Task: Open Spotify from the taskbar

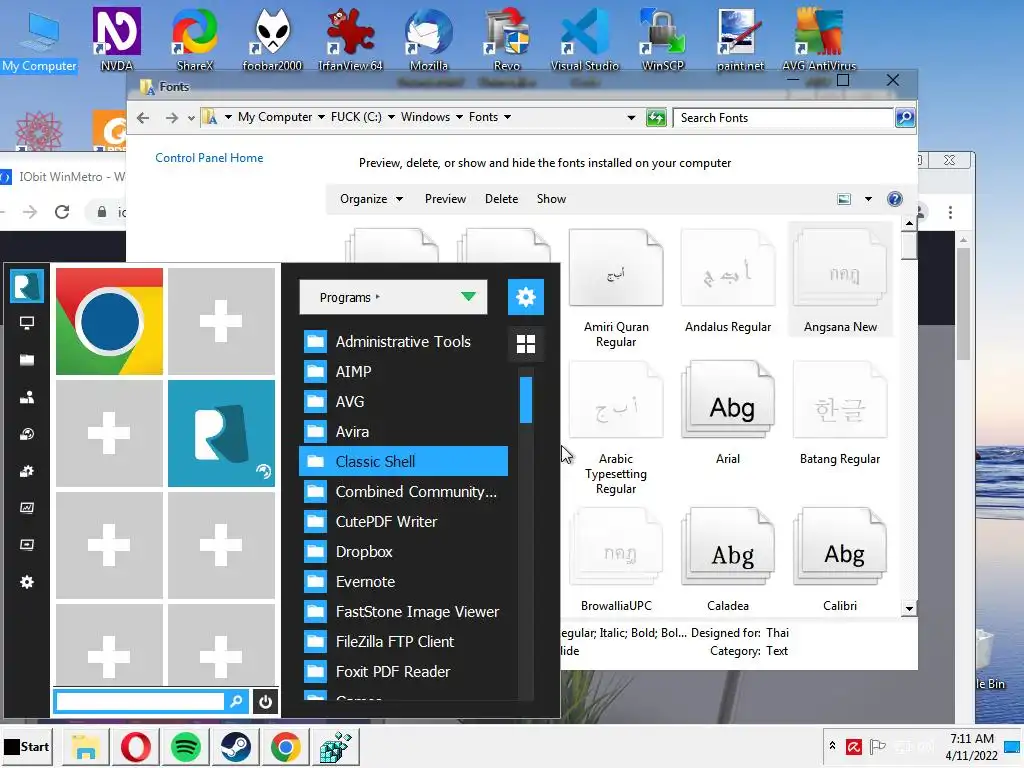Action: 185,747
